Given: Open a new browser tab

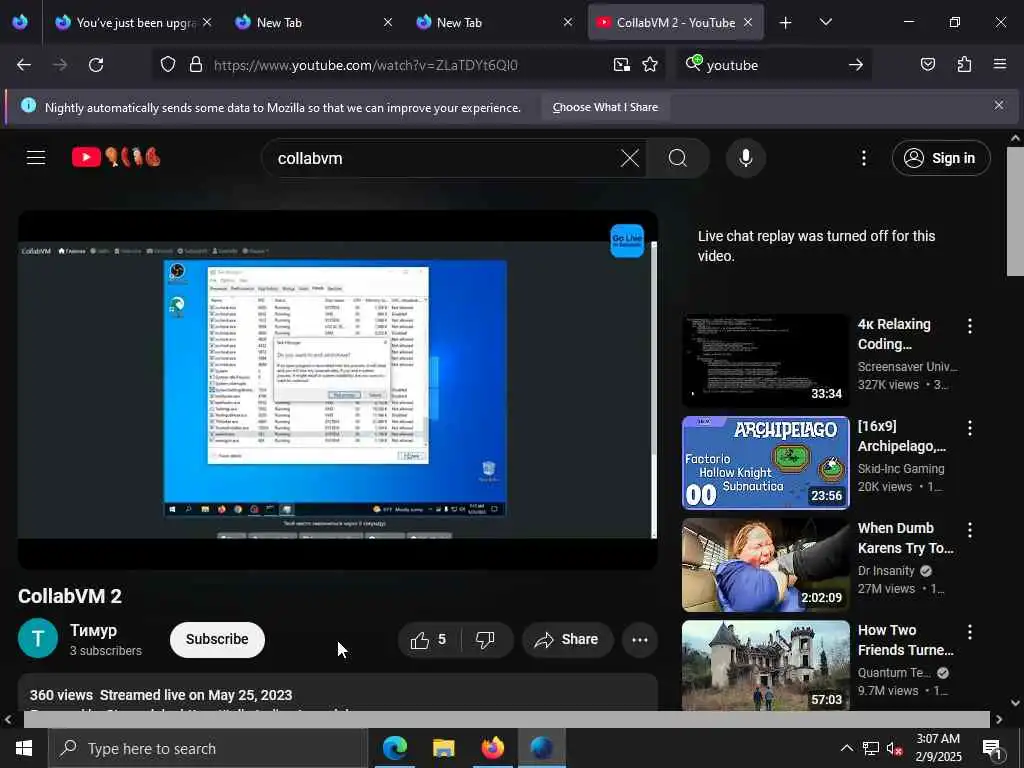Looking at the screenshot, I should click(x=786, y=23).
